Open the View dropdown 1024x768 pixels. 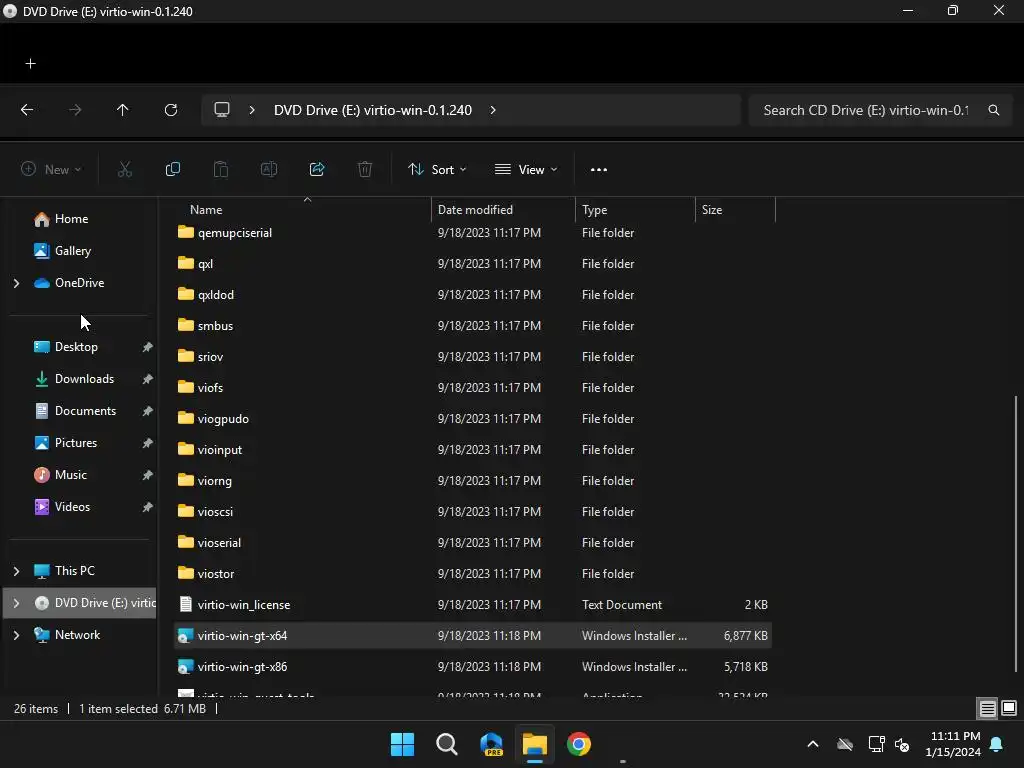point(526,169)
